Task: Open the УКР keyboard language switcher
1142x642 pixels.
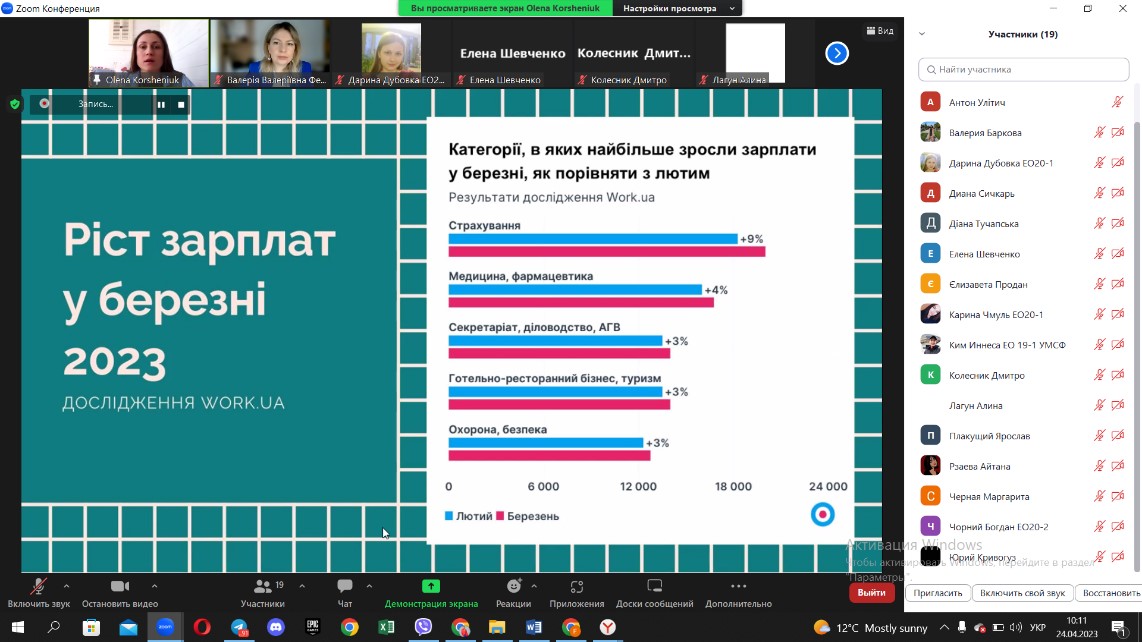Action: [x=1038, y=627]
